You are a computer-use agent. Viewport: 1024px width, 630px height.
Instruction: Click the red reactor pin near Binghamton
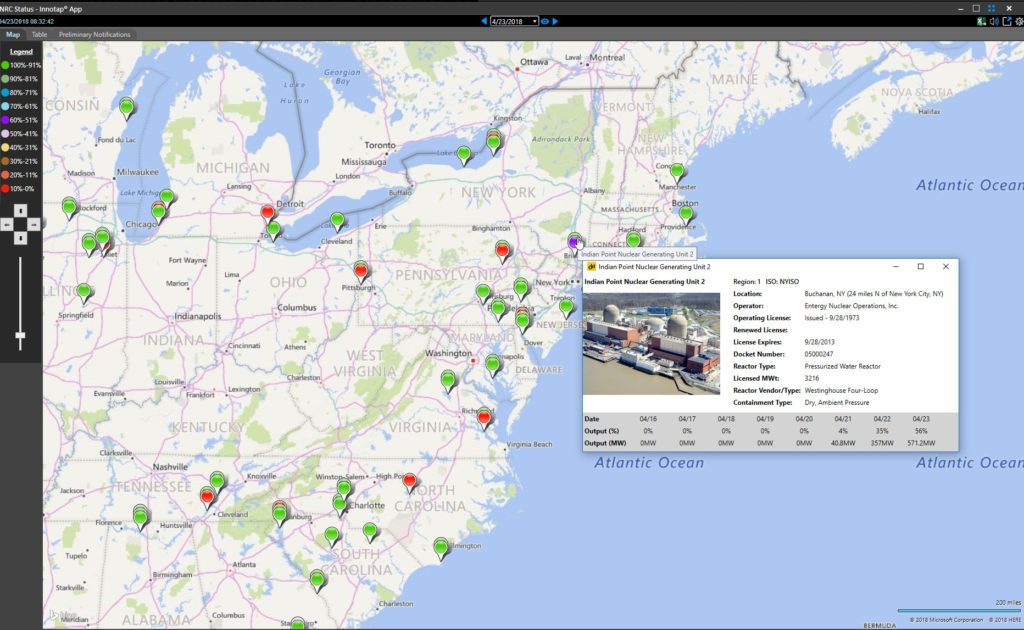pos(502,250)
